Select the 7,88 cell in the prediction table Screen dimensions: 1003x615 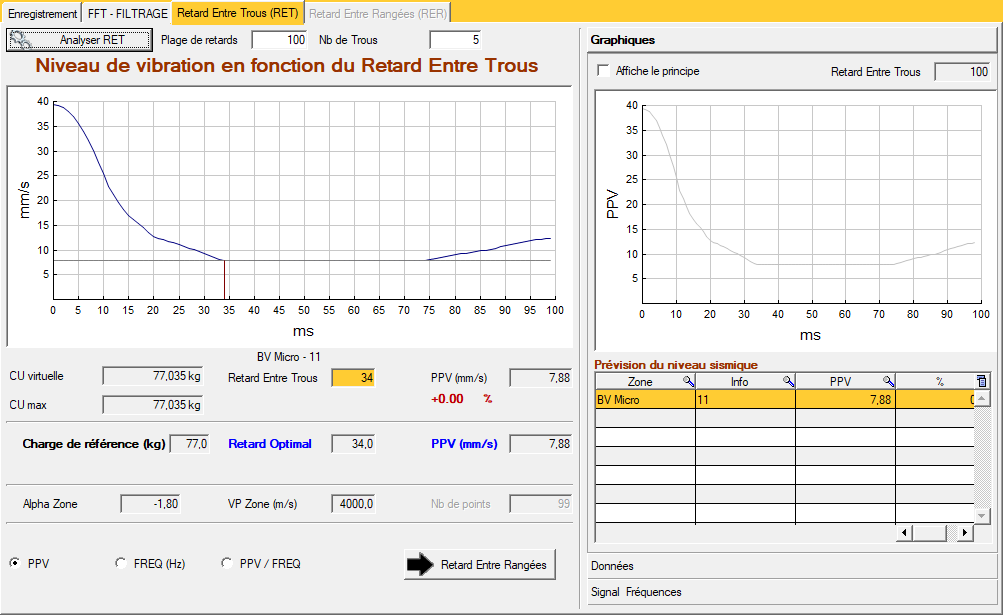coord(845,399)
